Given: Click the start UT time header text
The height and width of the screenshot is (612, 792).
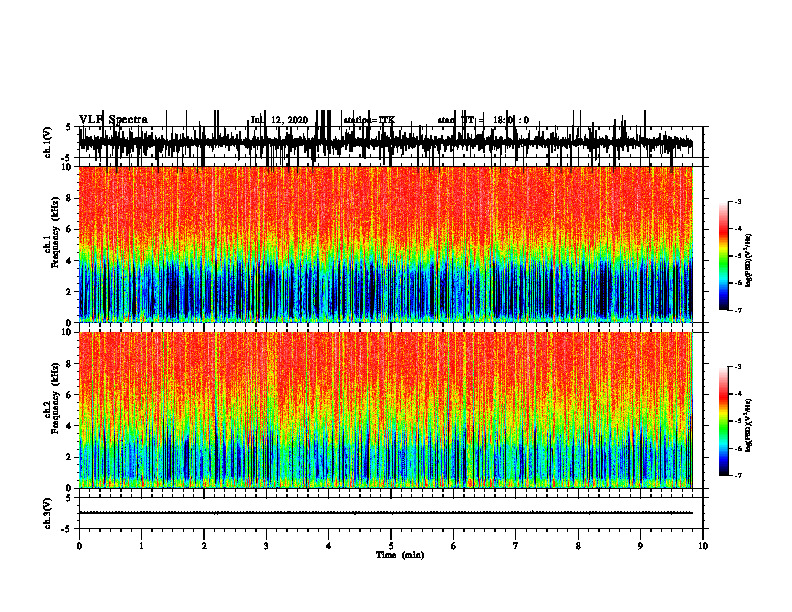Looking at the screenshot, I should coord(483,120).
